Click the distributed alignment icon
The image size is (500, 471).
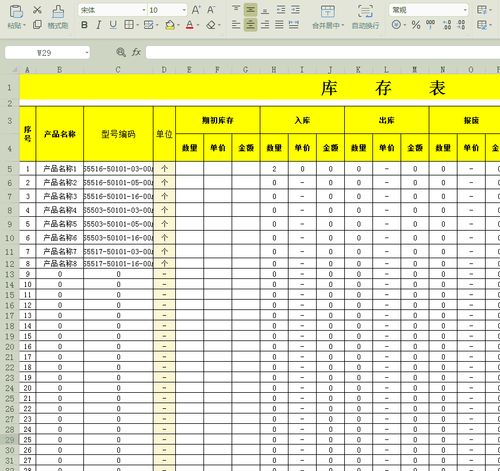point(294,25)
